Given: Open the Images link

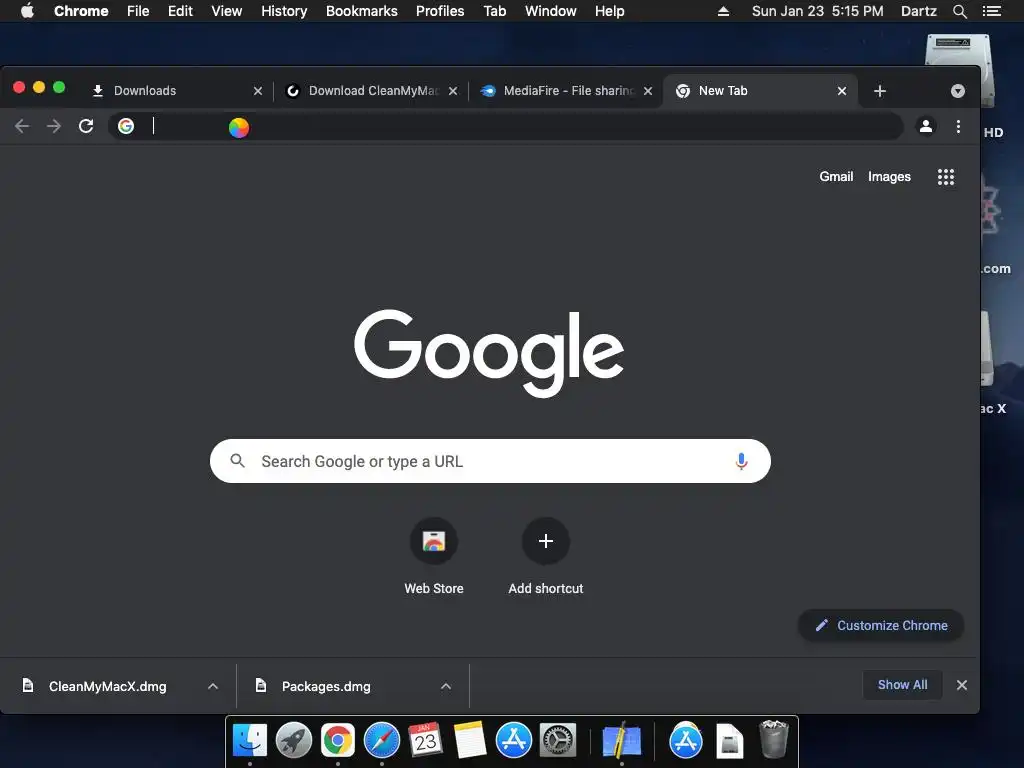Looking at the screenshot, I should [889, 176].
